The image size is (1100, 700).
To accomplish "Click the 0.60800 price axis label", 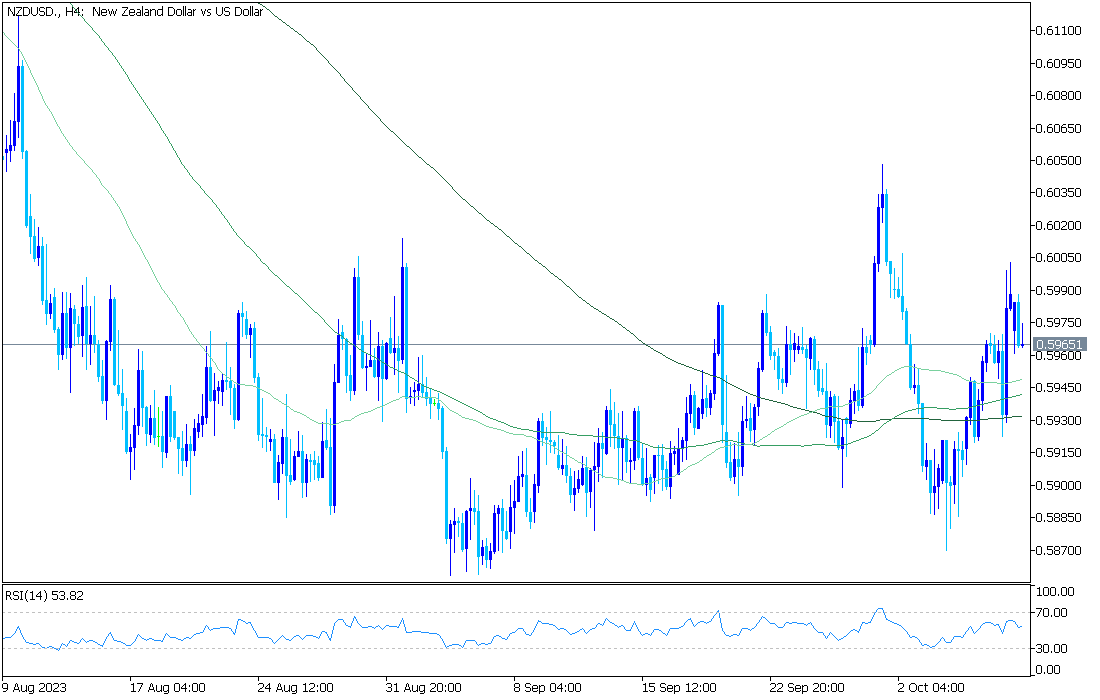I will click(1059, 95).
